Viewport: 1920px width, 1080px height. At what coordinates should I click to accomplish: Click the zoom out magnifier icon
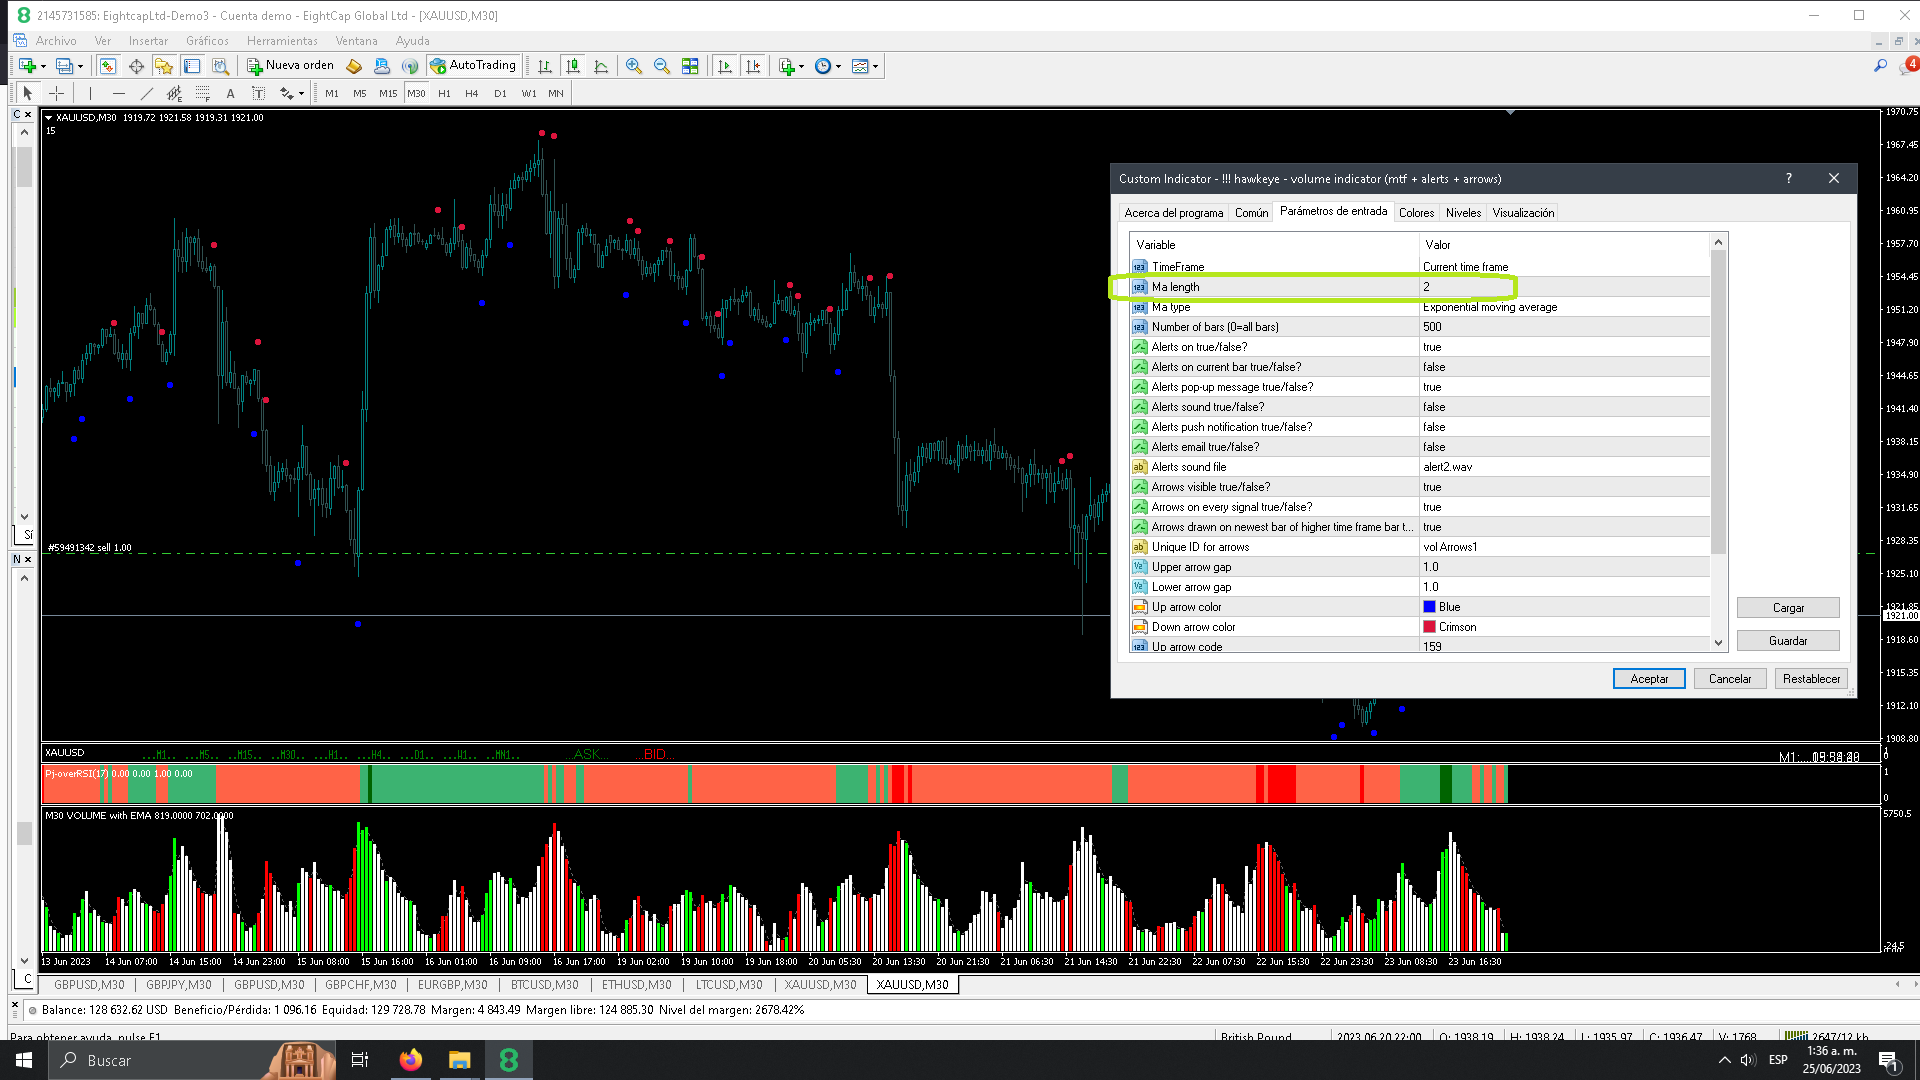(661, 66)
